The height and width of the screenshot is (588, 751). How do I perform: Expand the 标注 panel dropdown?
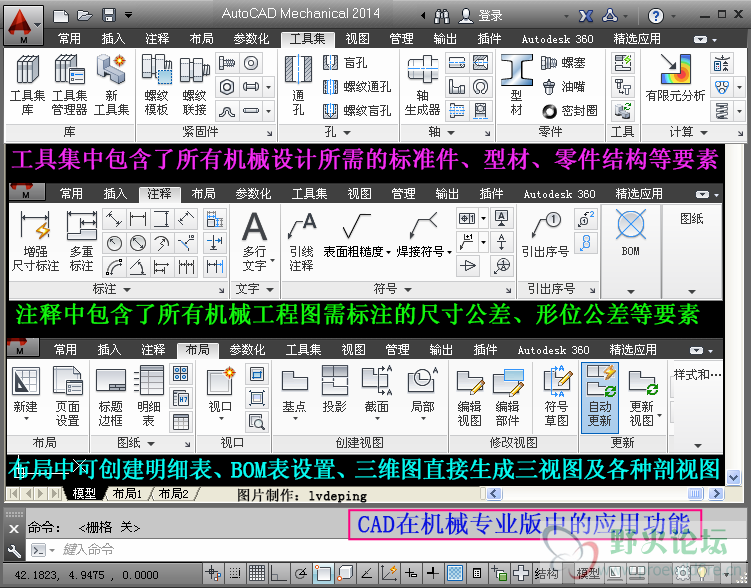(127, 290)
